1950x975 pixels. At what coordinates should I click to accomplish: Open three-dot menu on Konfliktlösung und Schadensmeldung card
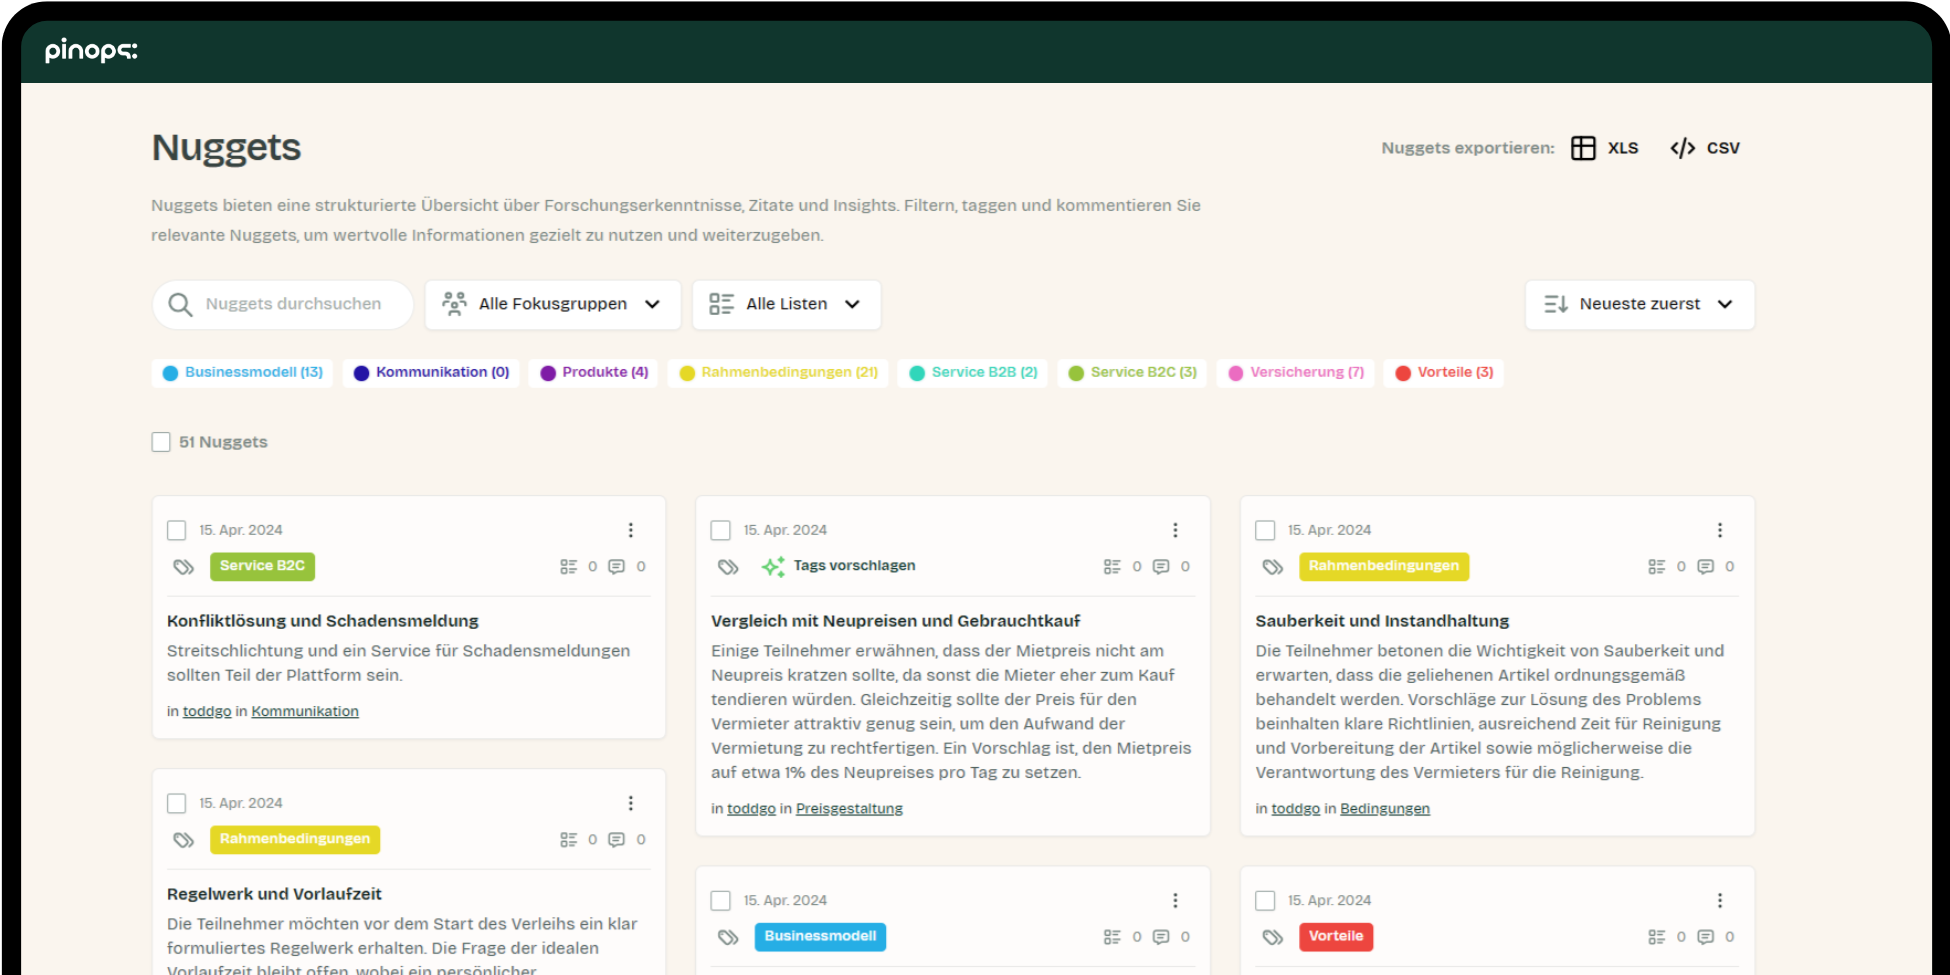click(x=630, y=530)
